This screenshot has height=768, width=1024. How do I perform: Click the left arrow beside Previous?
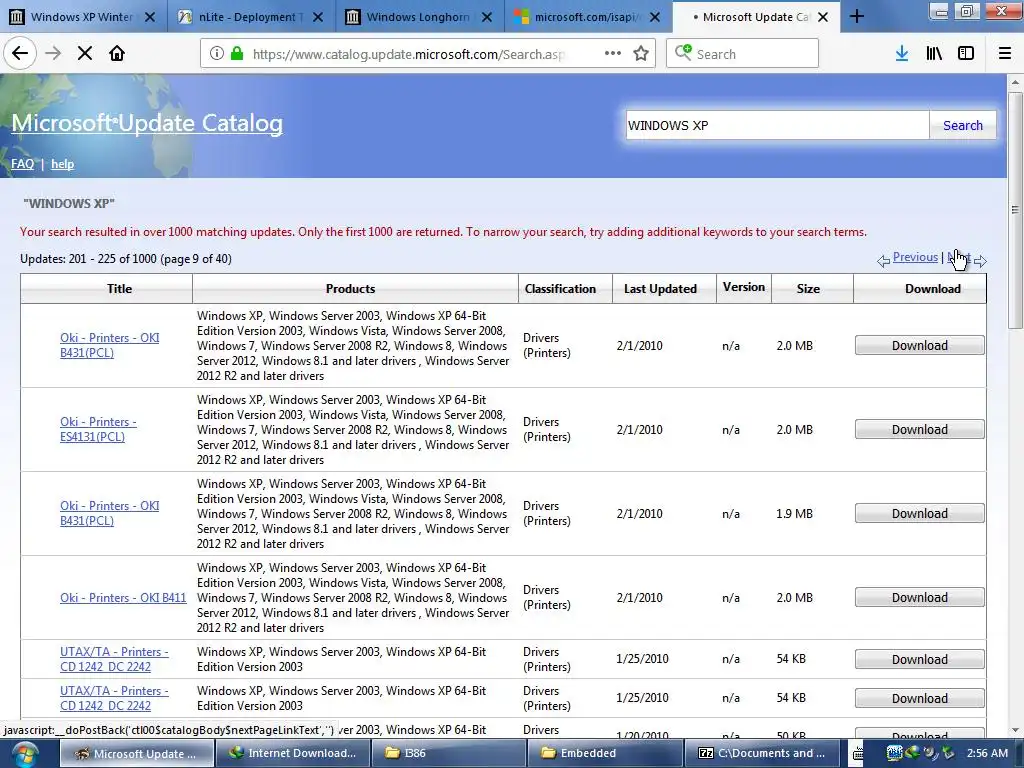click(883, 261)
